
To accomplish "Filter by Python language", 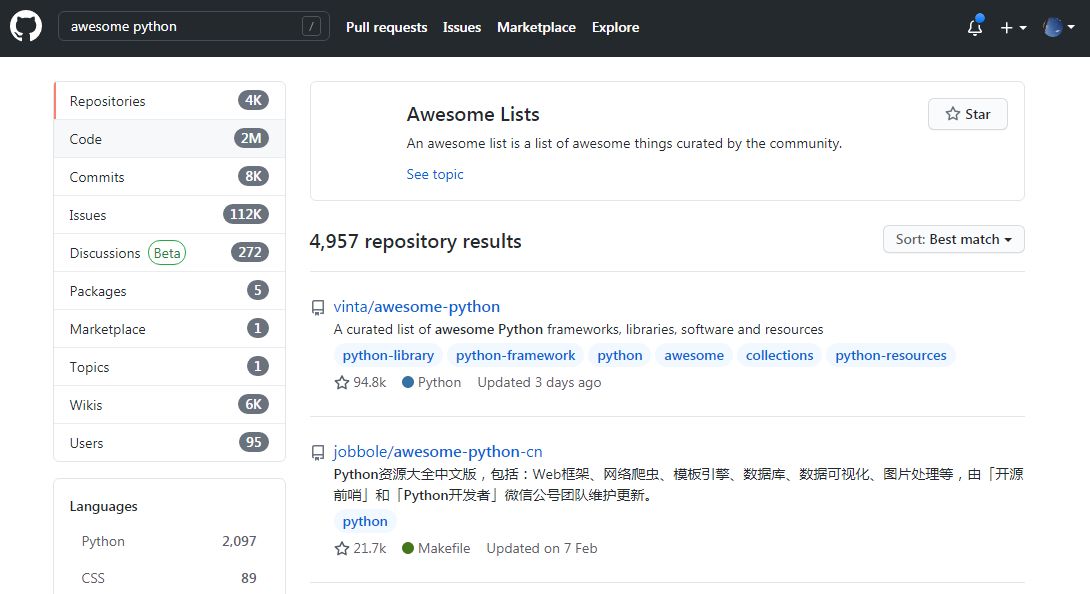I will (x=169, y=541).
